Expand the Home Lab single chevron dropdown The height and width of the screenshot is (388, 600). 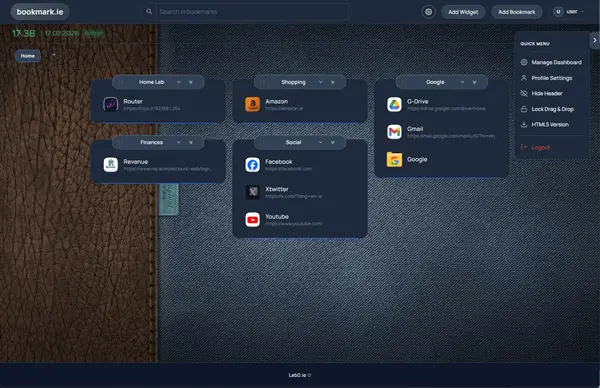179,82
